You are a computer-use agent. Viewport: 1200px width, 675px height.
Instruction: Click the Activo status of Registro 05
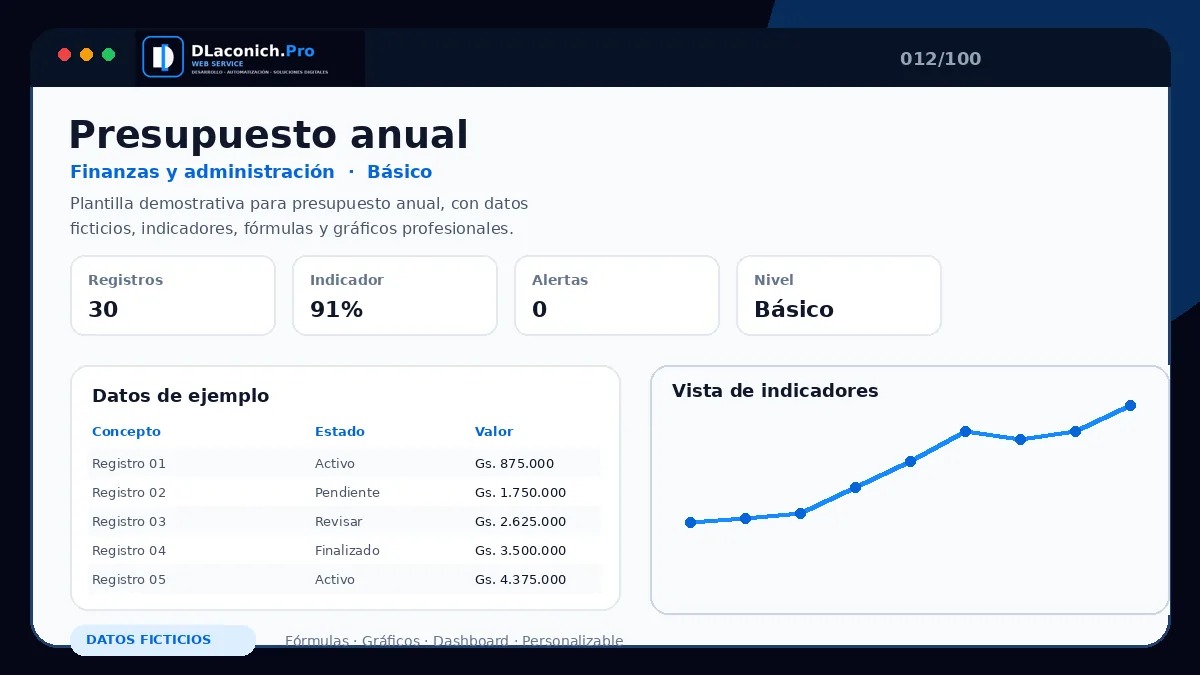(335, 580)
